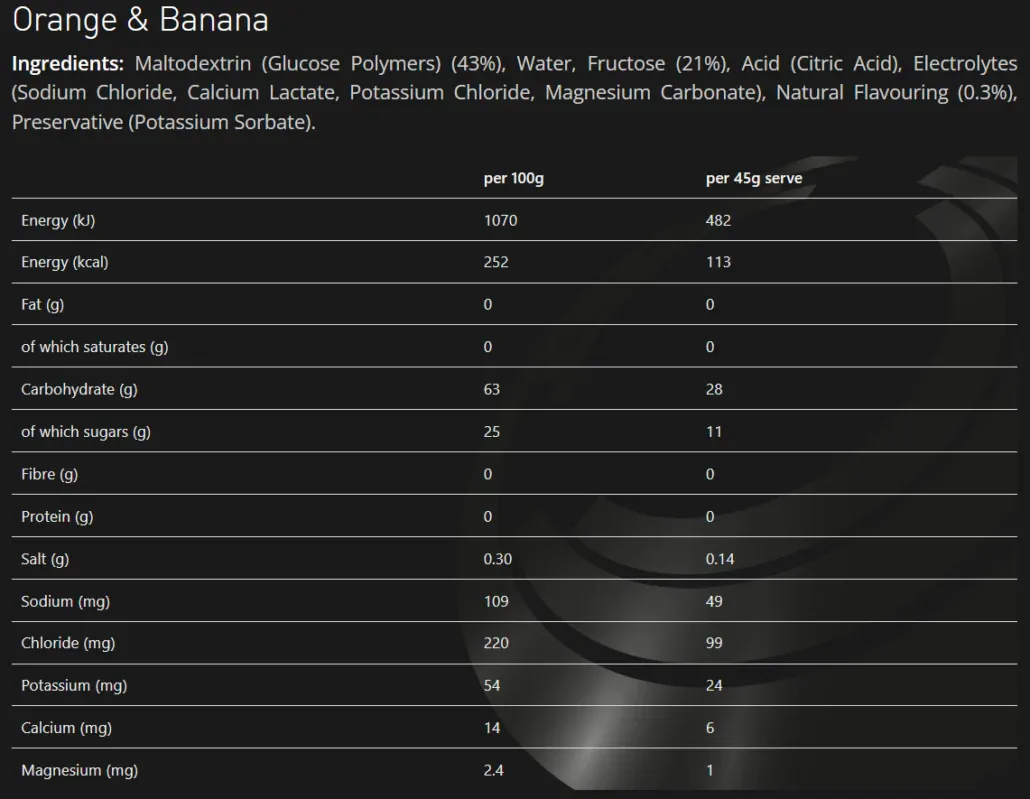This screenshot has height=799, width=1030.
Task: Click the Energy (kJ) row label
Action: click(x=58, y=220)
